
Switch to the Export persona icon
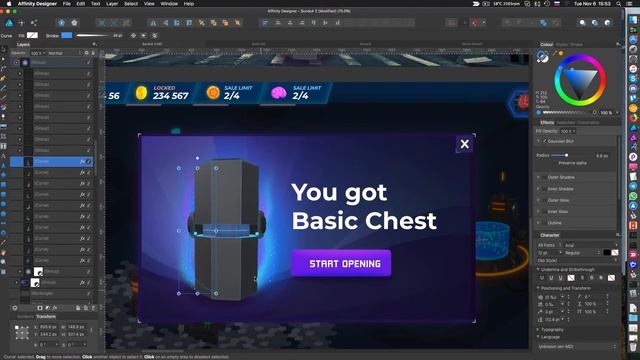tap(34, 23)
